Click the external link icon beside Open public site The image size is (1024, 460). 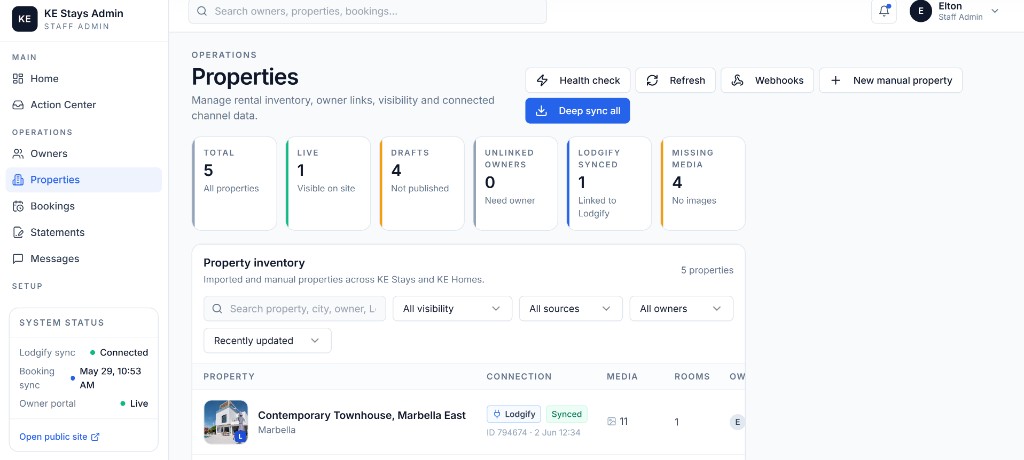tap(95, 436)
